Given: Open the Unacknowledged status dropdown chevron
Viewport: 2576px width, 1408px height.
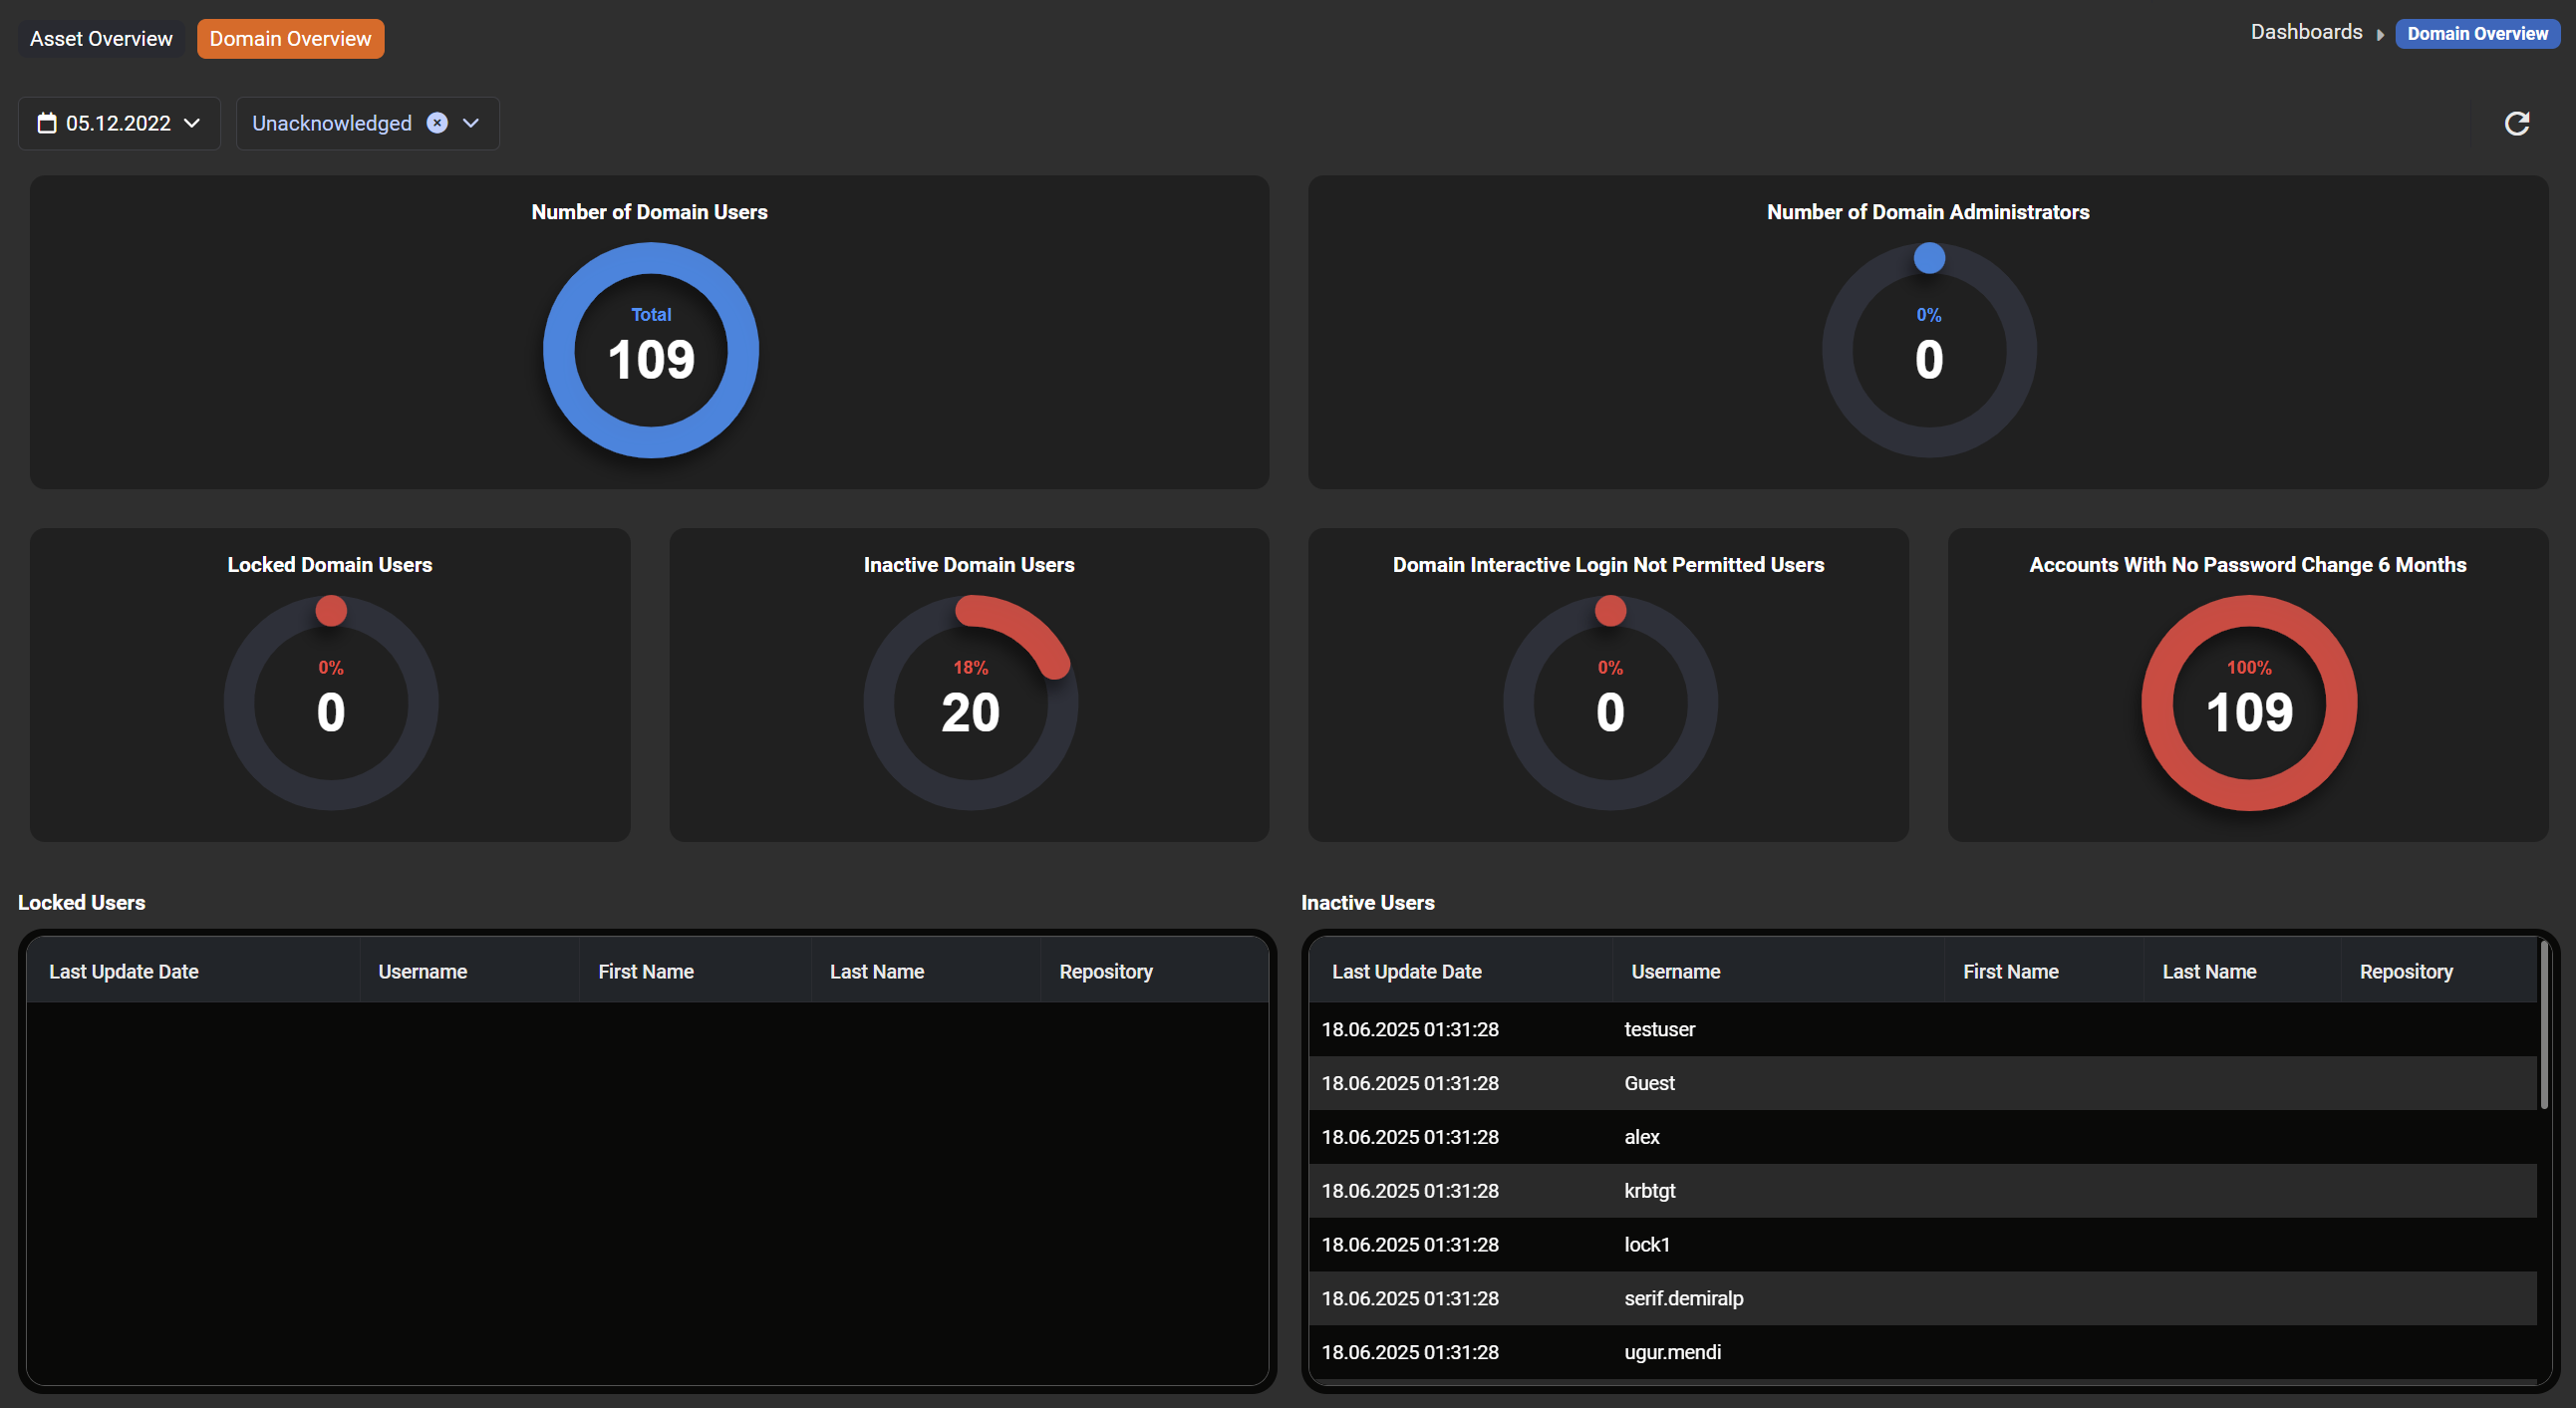Looking at the screenshot, I should point(471,123).
